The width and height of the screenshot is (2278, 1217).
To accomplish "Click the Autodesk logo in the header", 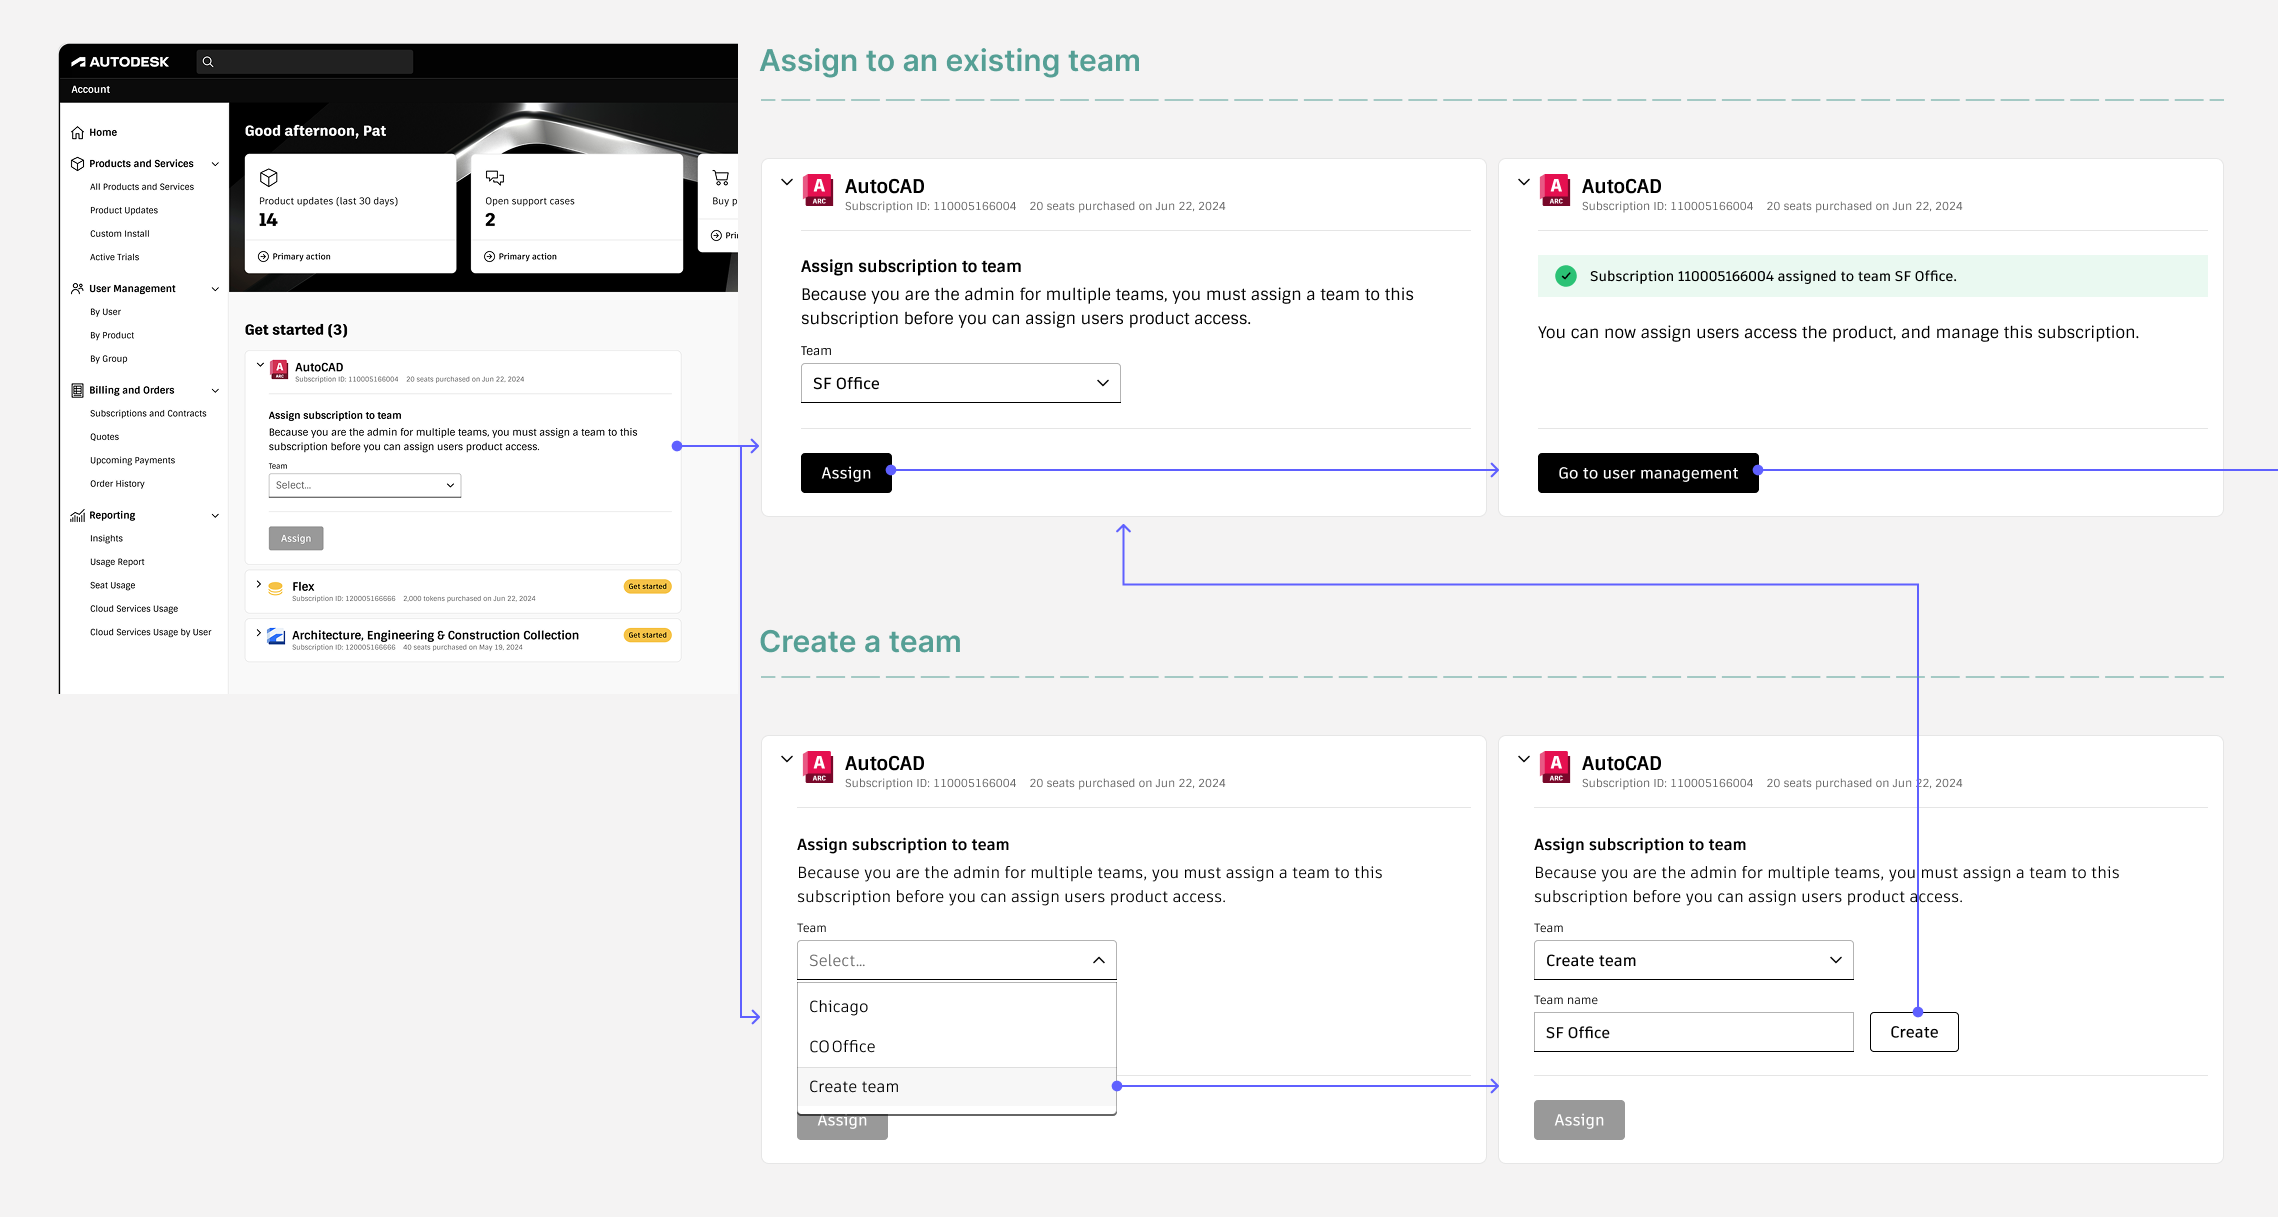I will click(120, 62).
